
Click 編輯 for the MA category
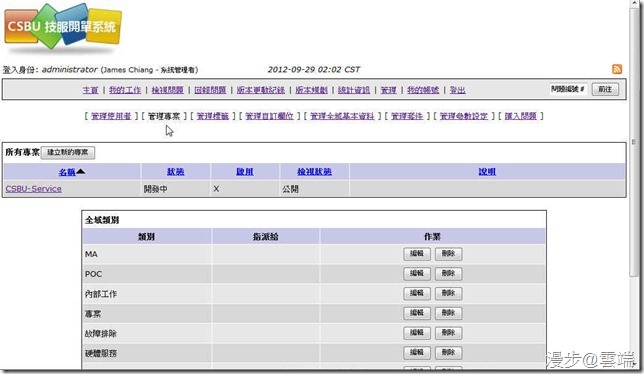click(417, 254)
